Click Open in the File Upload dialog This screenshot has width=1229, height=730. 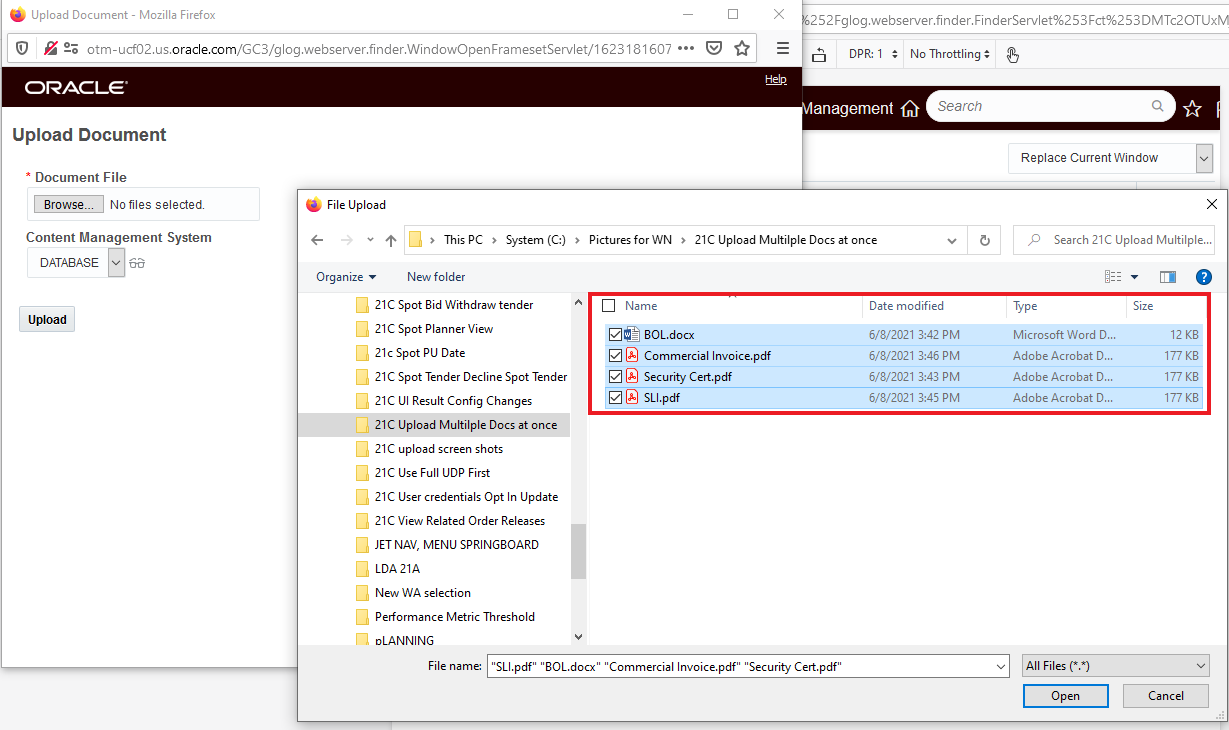1065,696
